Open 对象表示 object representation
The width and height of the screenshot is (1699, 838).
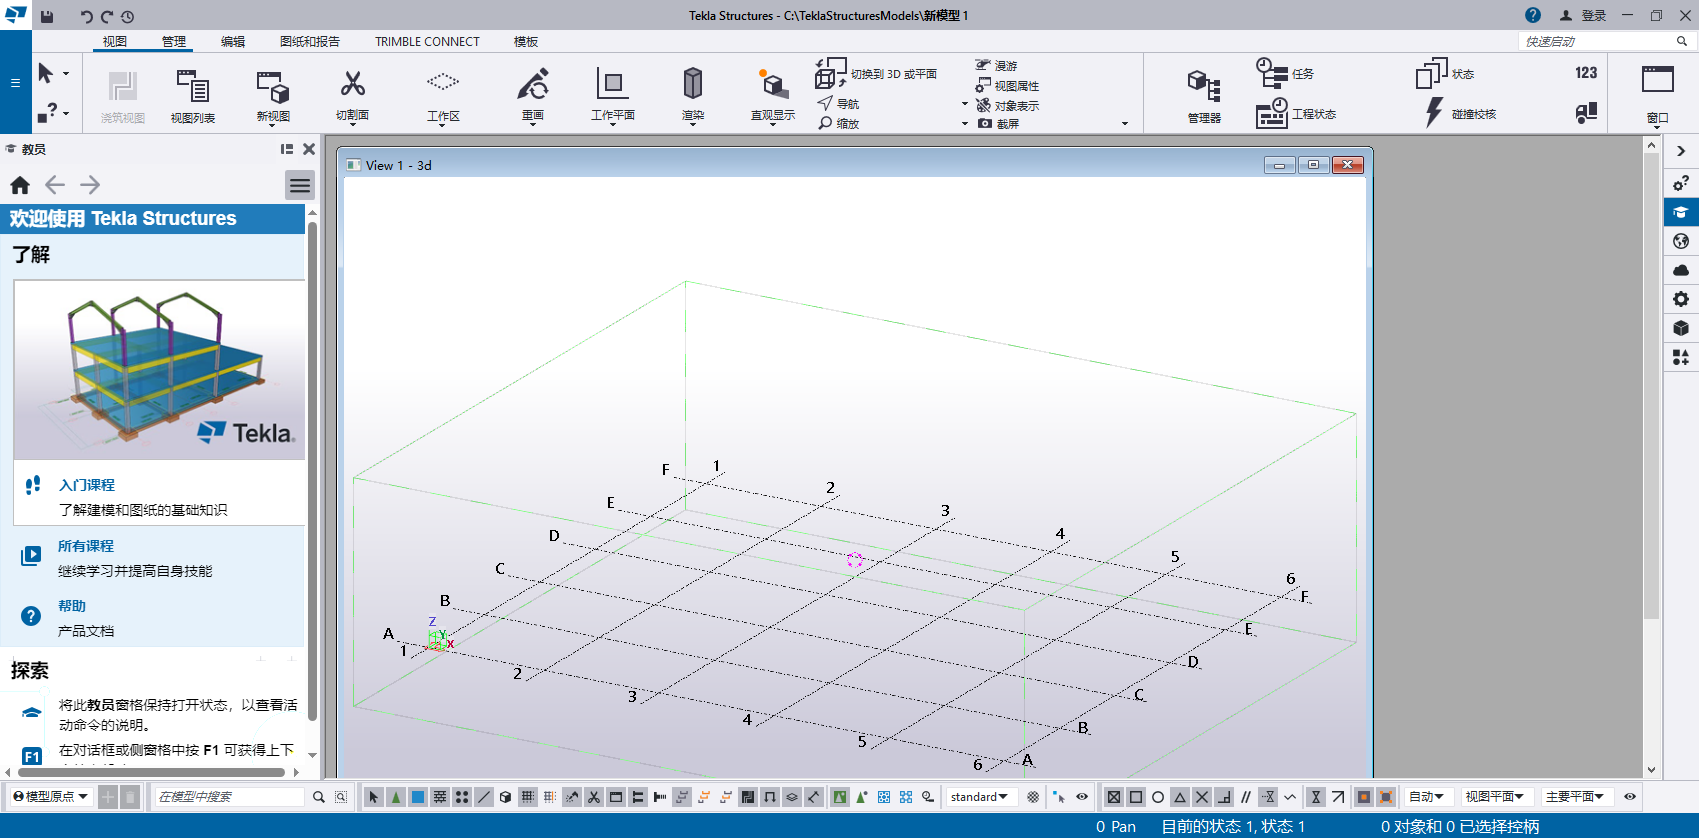pos(1008,105)
